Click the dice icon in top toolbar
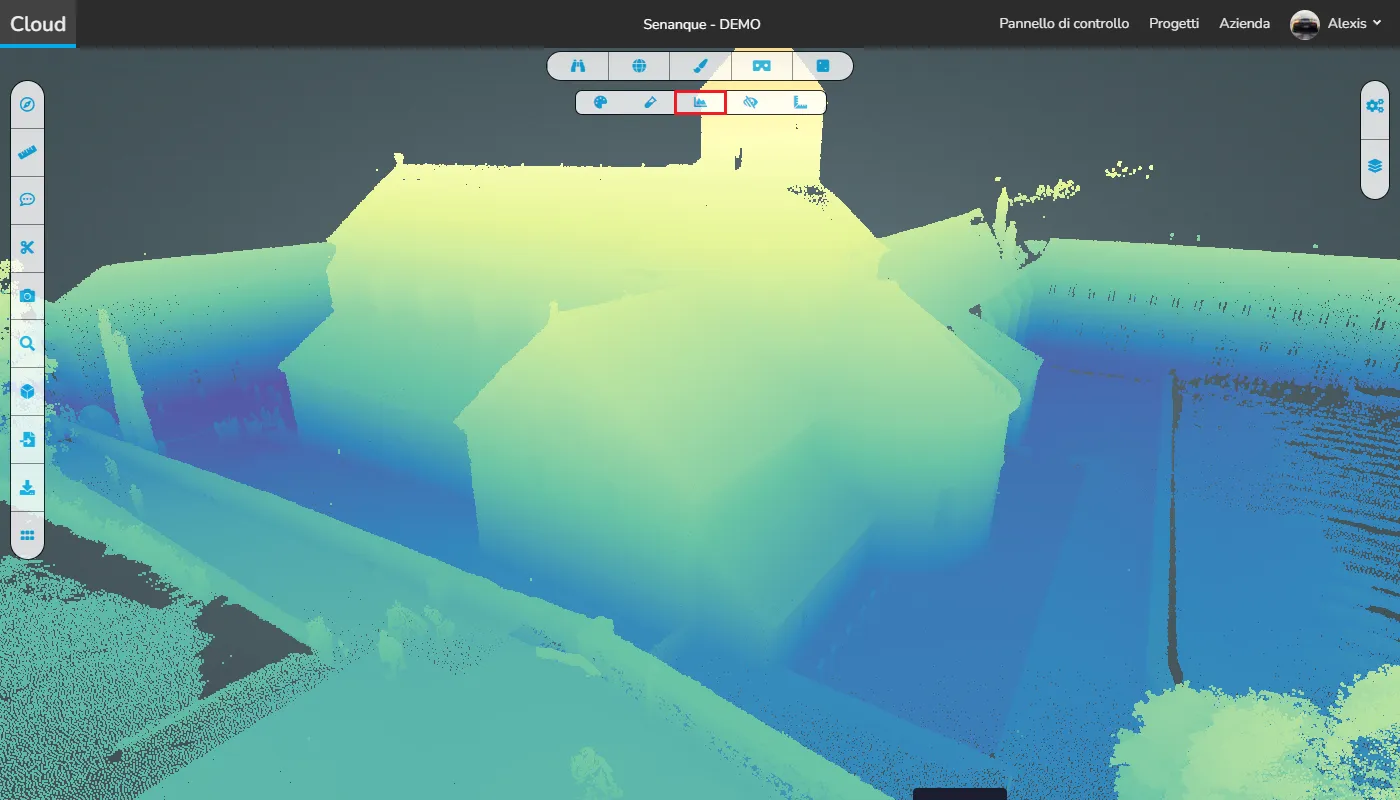This screenshot has width=1400, height=800. coord(823,66)
